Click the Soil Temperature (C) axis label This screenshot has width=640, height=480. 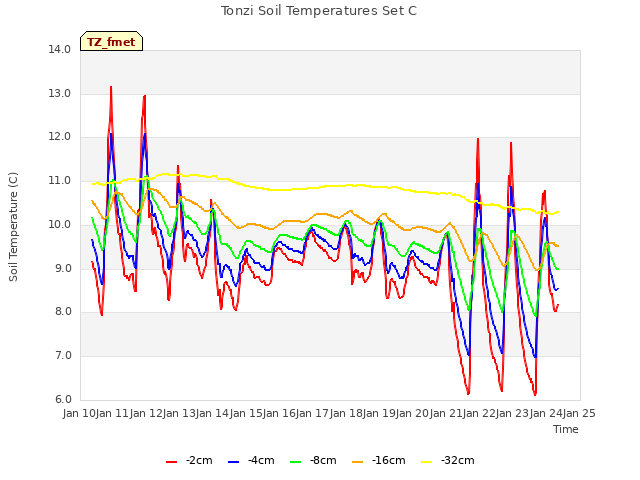pos(13,227)
